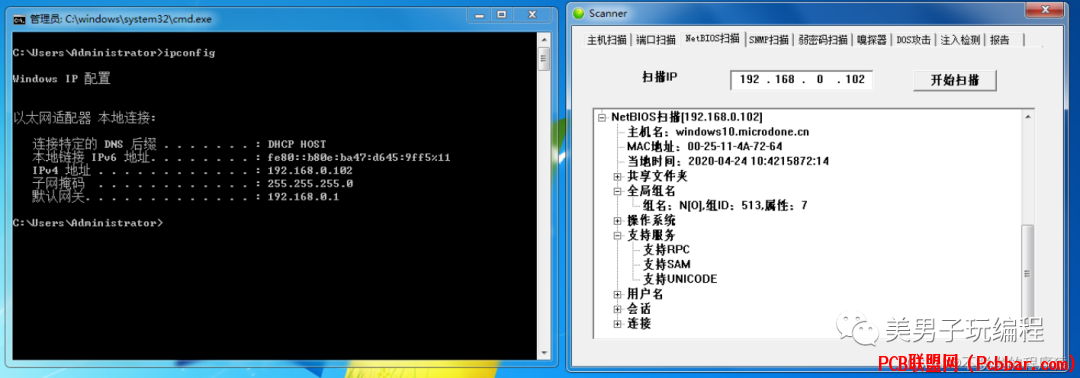The width and height of the screenshot is (1080, 378).
Task: Collapse the 支持服务 tree node
Action: (618, 235)
